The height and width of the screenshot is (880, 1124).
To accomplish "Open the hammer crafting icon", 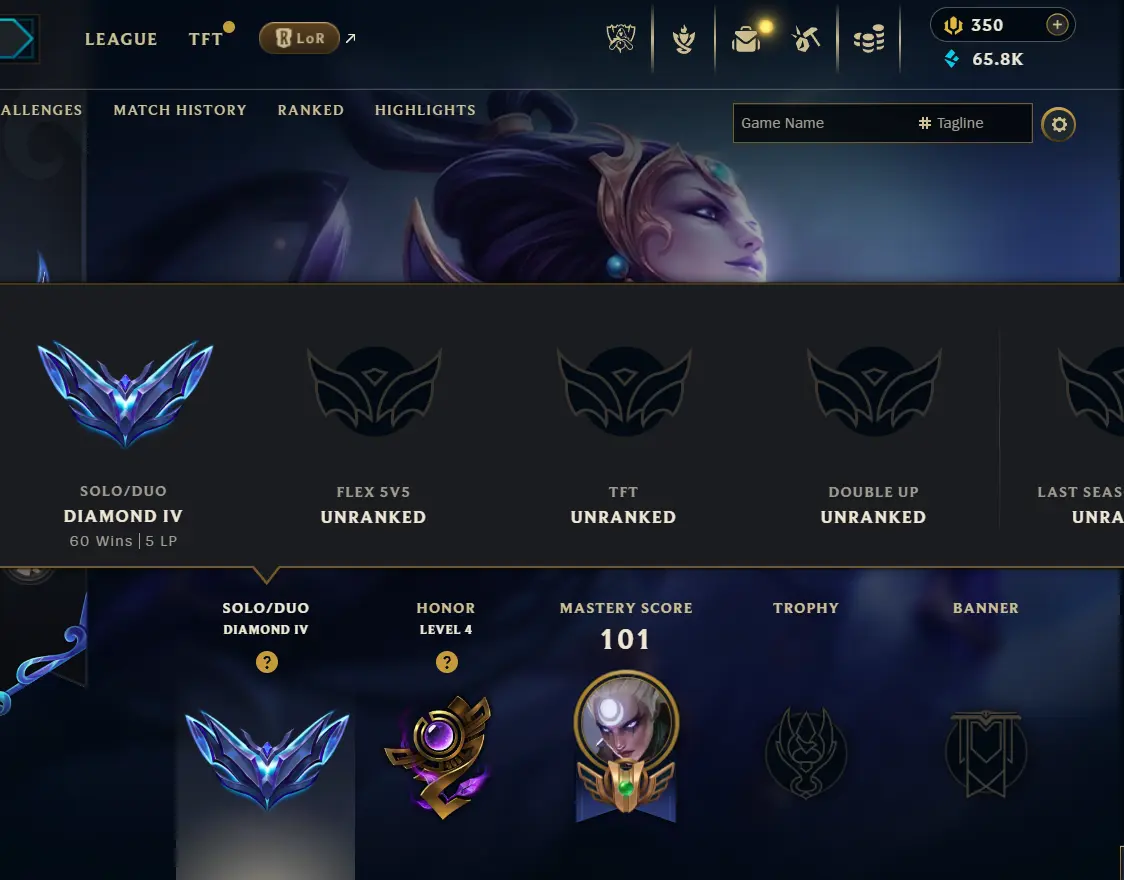I will click(x=806, y=39).
